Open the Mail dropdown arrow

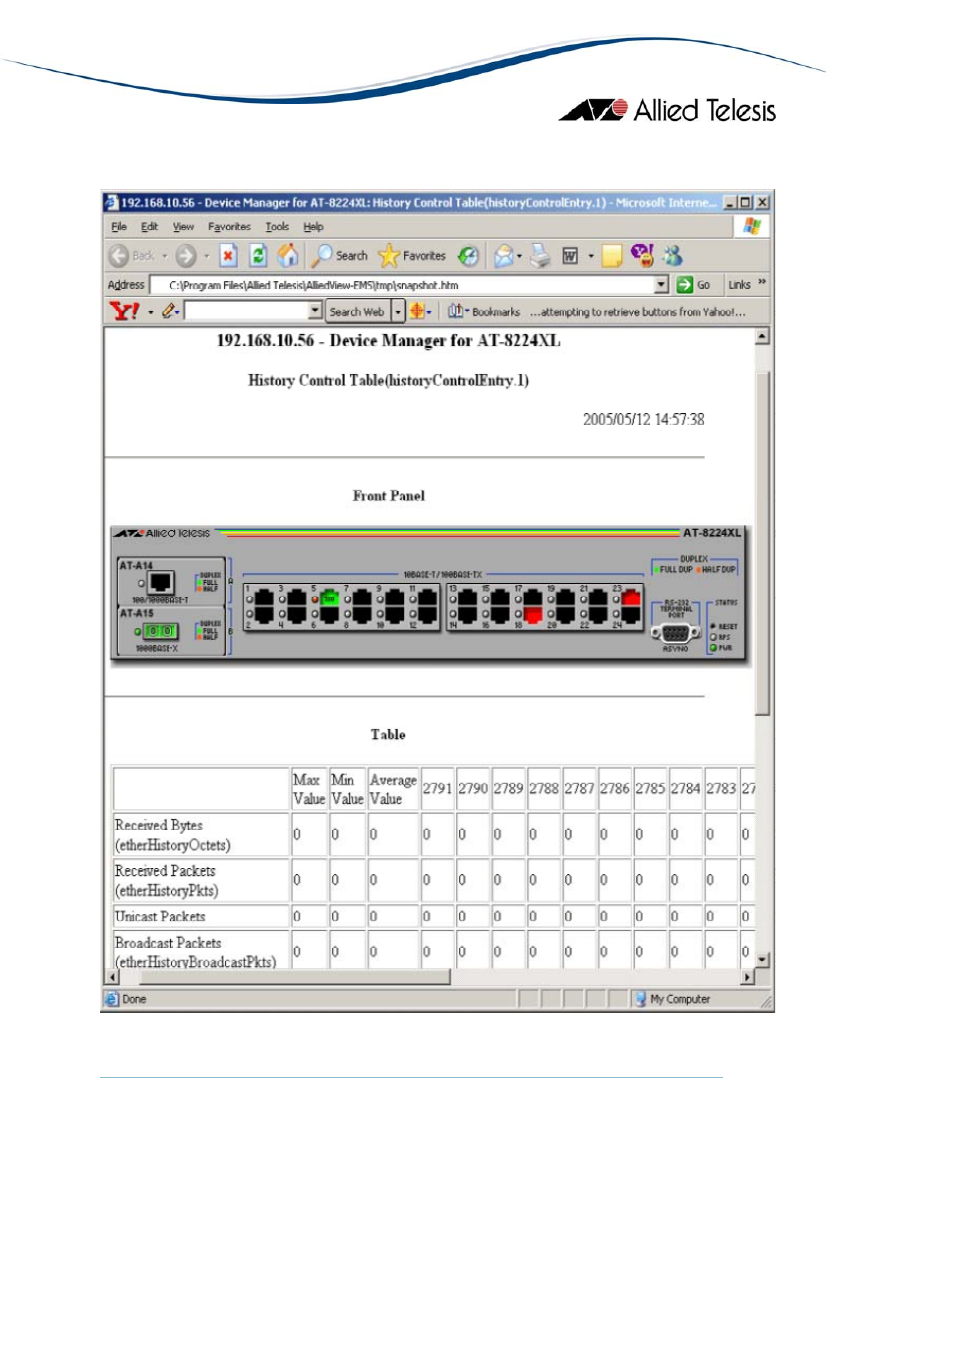519,256
